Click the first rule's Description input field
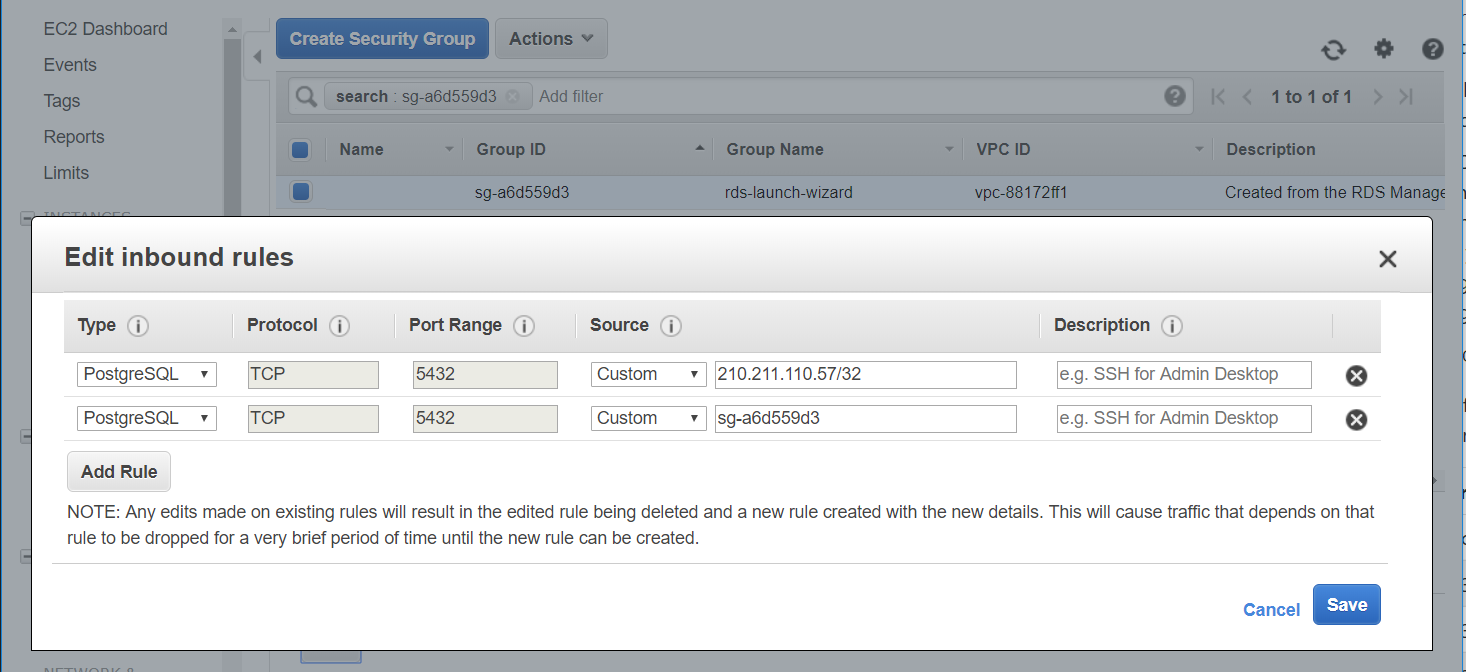1466x672 pixels. (x=1183, y=374)
